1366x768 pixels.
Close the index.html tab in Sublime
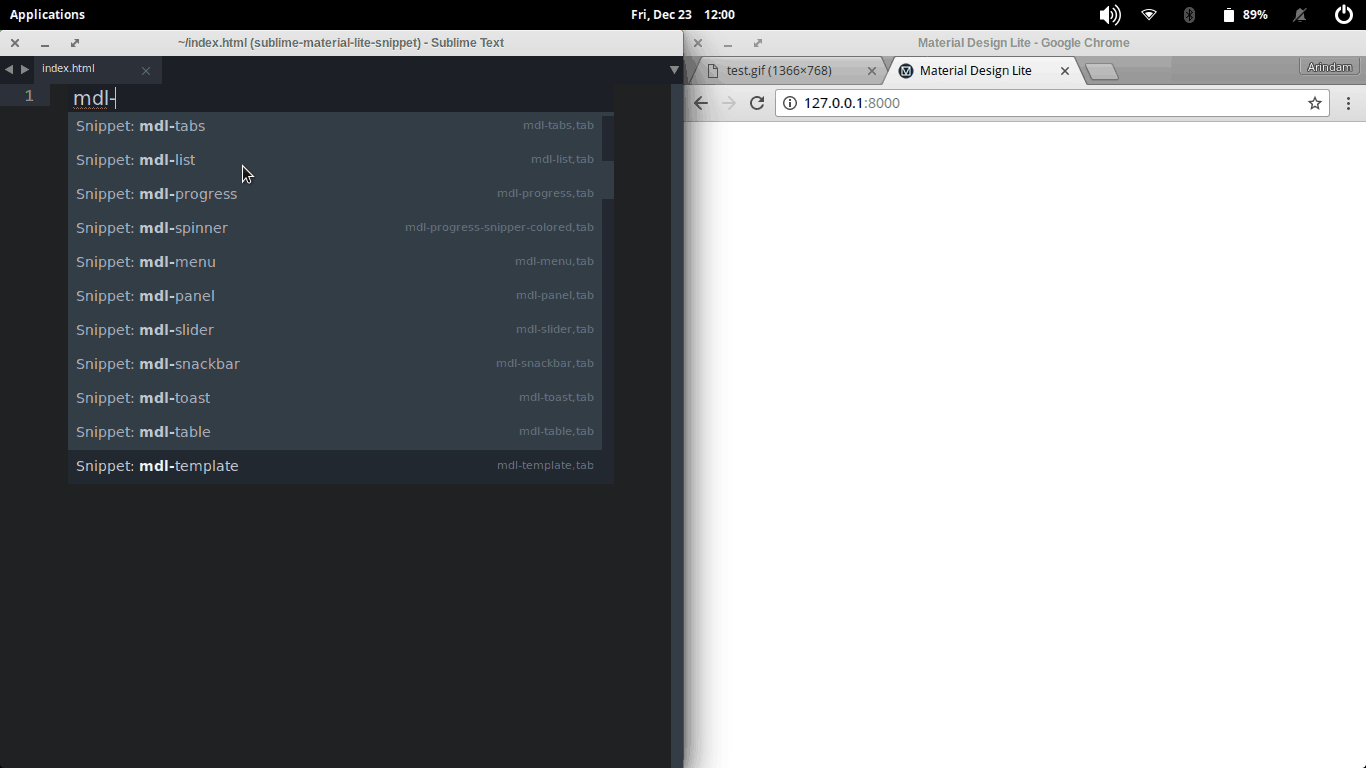click(x=146, y=71)
